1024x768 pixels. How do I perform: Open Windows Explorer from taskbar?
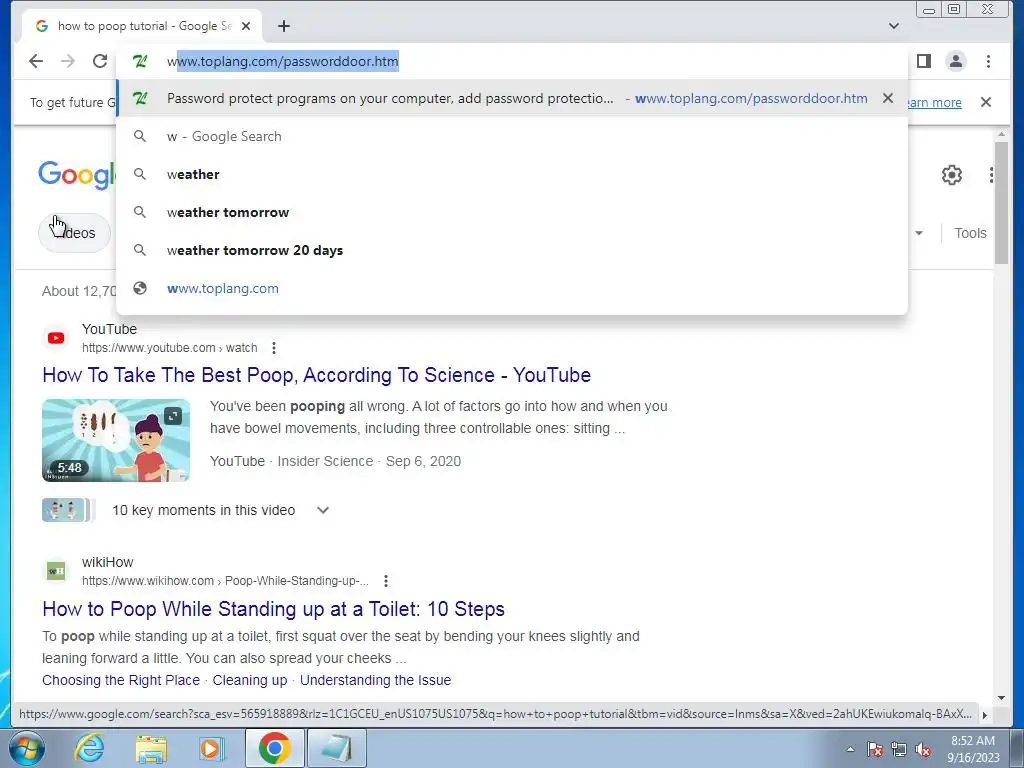151,748
